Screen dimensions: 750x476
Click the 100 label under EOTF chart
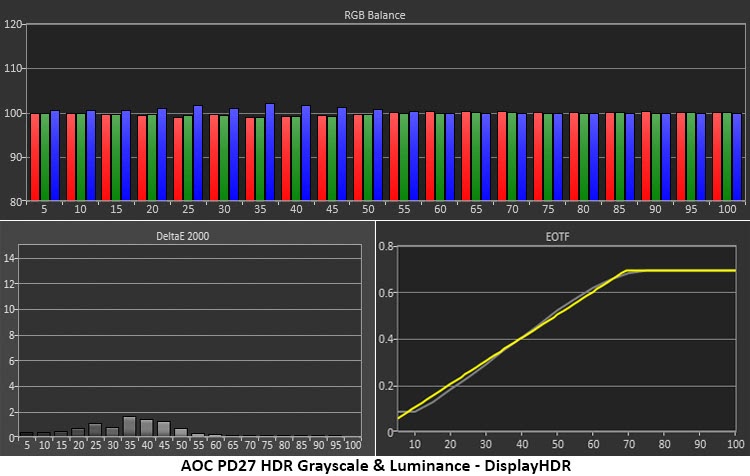736,444
